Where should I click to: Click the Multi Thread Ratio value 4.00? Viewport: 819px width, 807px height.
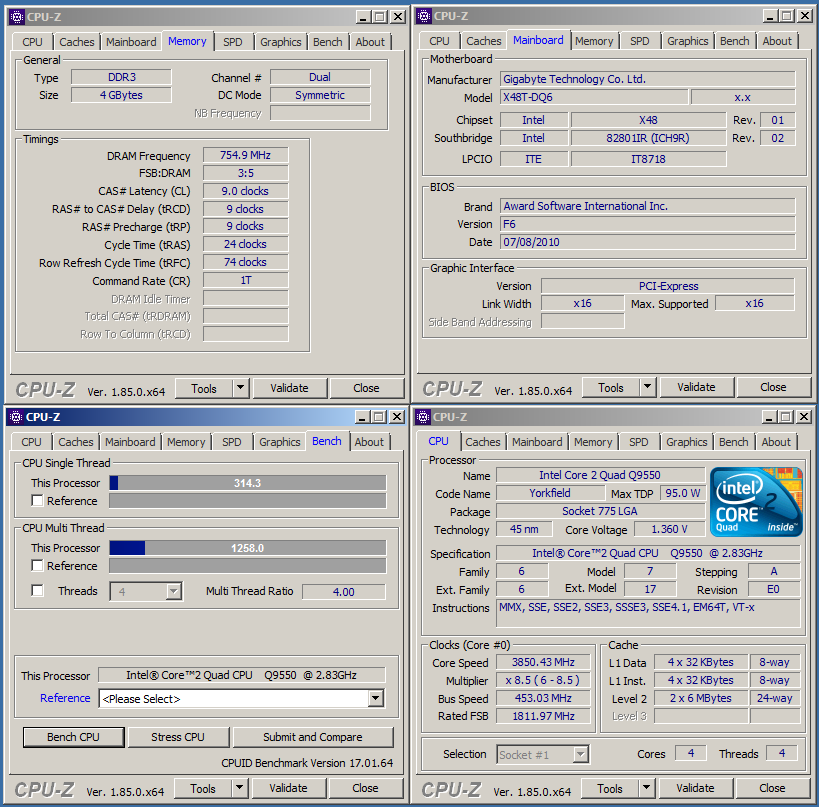[344, 592]
